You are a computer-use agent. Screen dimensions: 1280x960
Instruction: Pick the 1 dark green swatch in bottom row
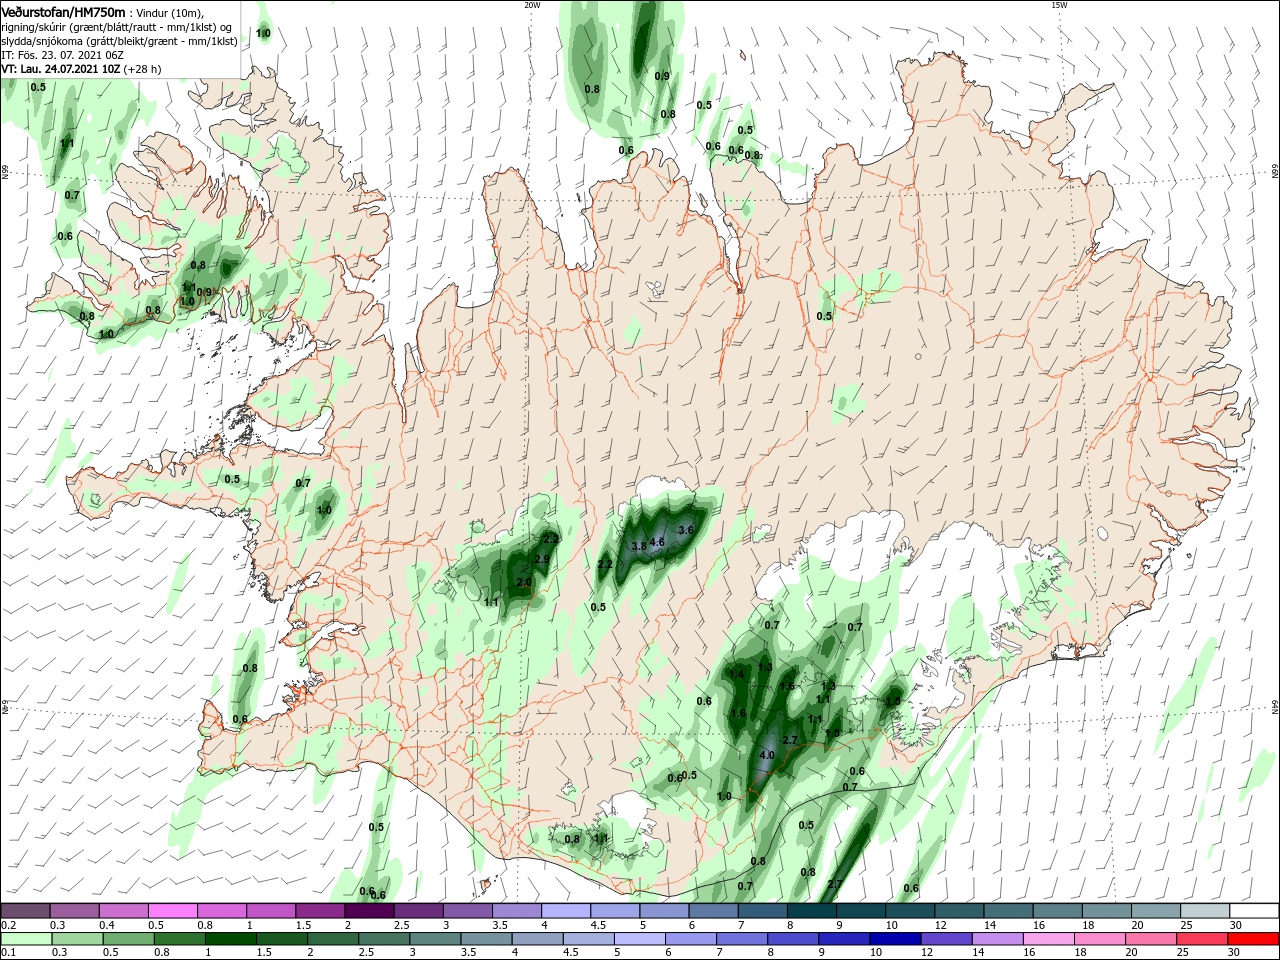[x=230, y=939]
